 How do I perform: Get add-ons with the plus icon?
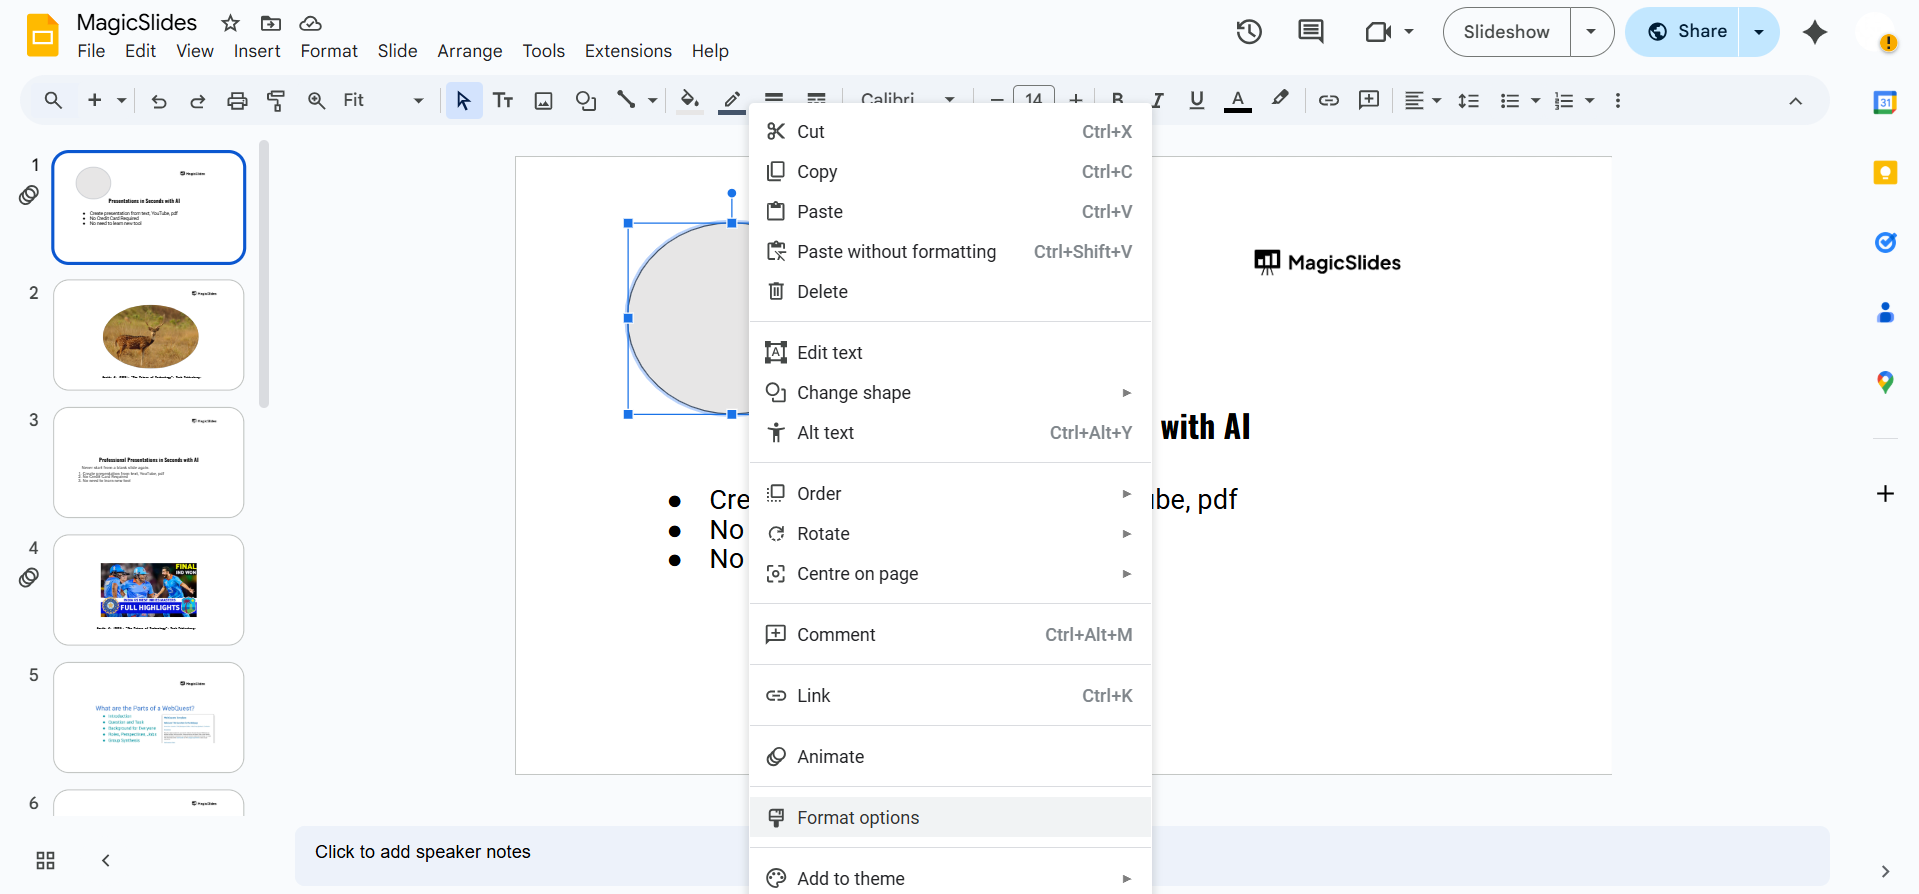(1885, 494)
